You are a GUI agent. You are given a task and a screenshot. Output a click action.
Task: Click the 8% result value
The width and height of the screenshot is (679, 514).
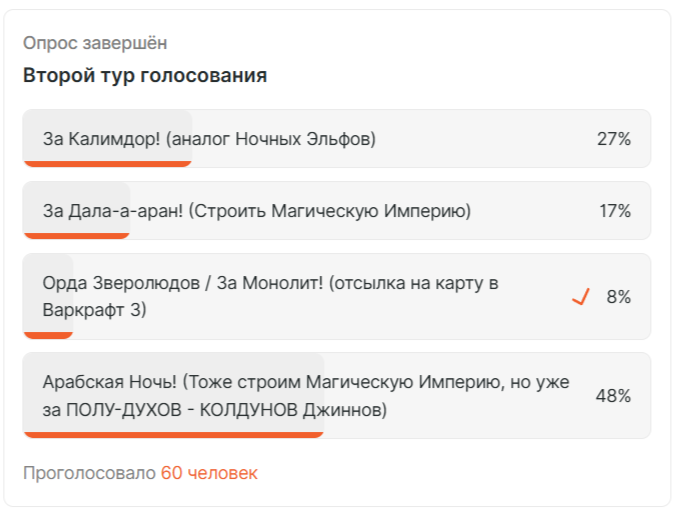618,297
